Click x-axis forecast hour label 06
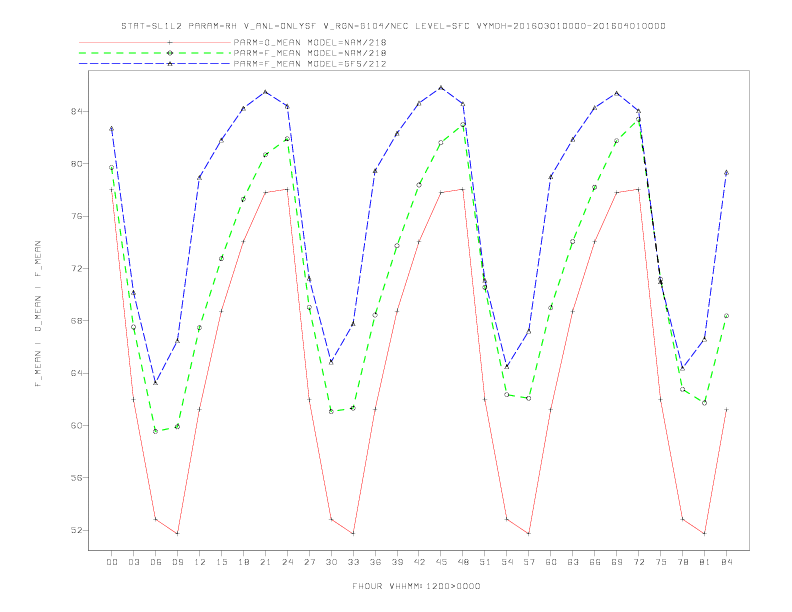 (156, 562)
